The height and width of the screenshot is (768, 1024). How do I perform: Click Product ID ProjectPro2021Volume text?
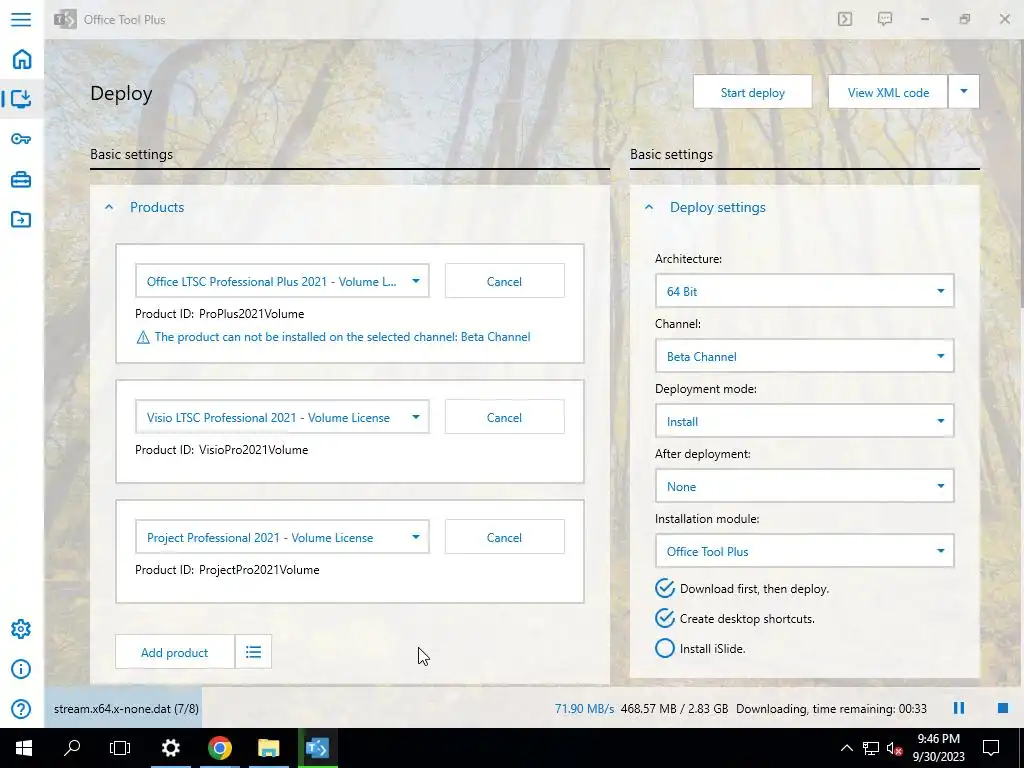click(x=227, y=569)
